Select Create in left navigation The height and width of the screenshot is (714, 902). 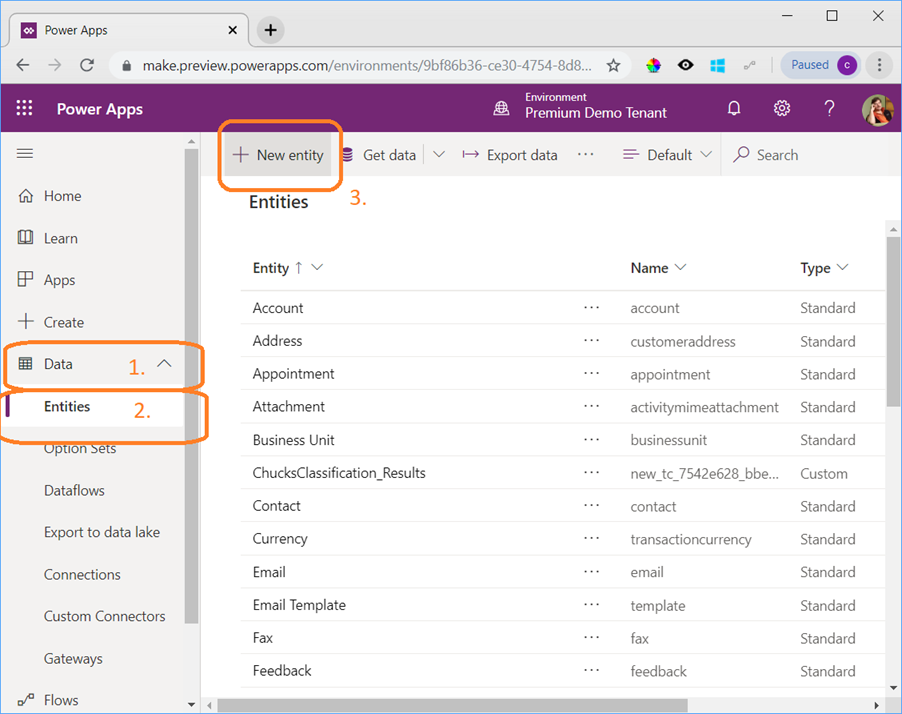63,322
